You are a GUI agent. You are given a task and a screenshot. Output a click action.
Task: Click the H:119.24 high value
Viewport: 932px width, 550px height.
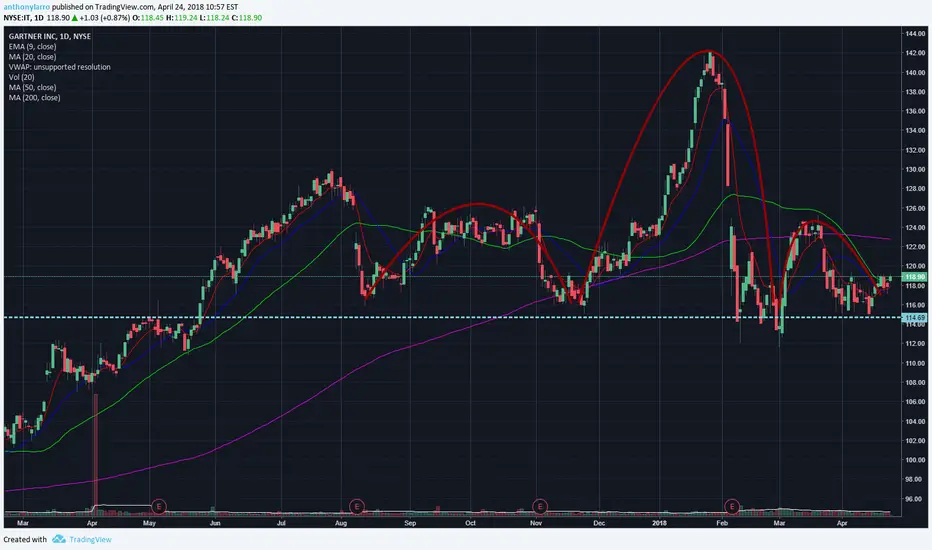[x=181, y=18]
